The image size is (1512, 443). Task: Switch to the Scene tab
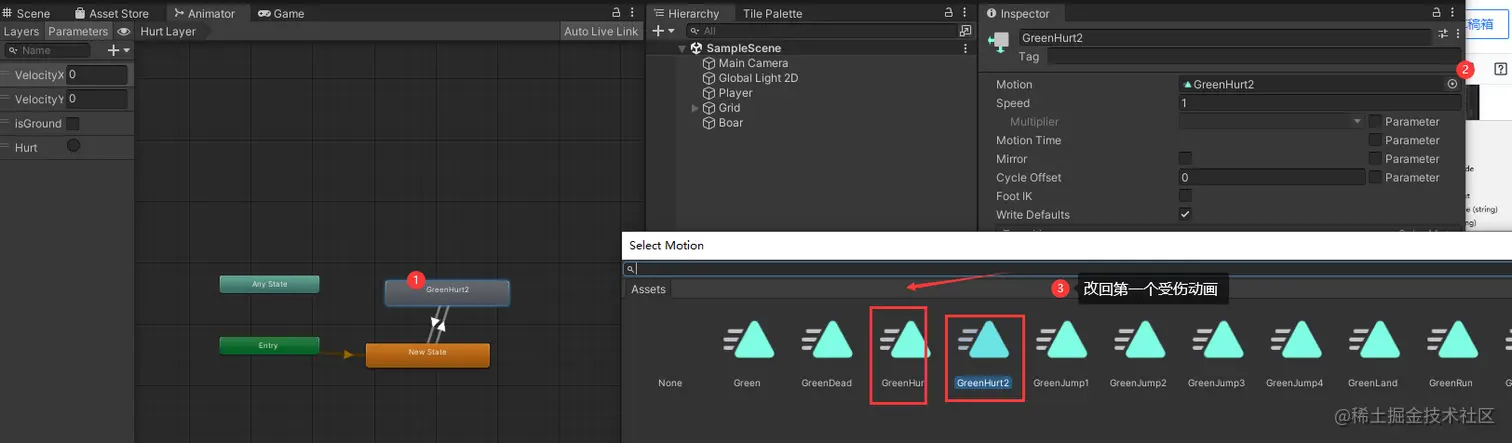pyautogui.click(x=26, y=14)
